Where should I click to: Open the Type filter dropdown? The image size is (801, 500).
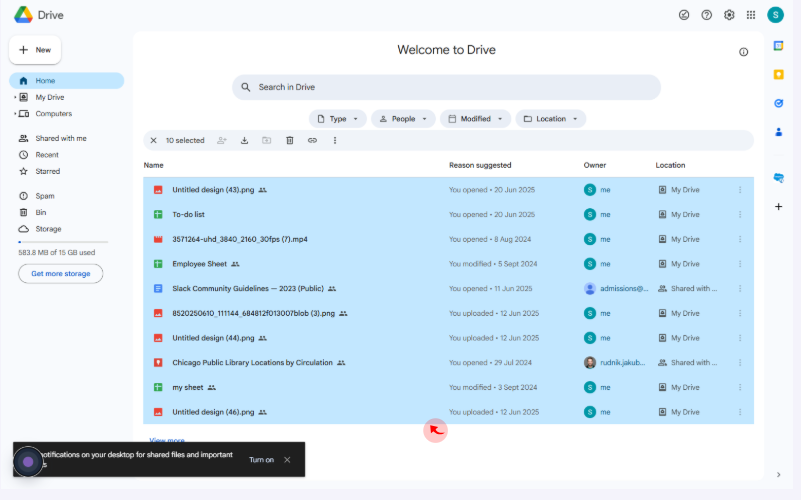click(x=338, y=119)
